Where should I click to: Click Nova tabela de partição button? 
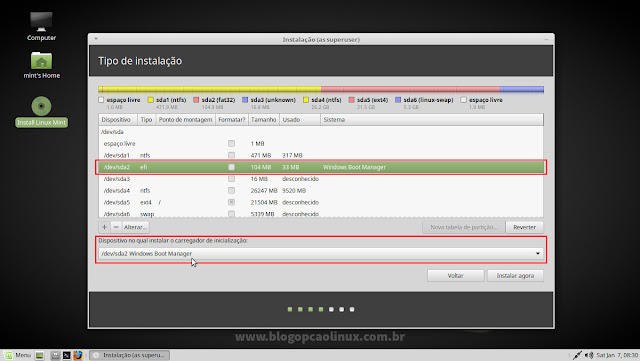click(x=464, y=227)
